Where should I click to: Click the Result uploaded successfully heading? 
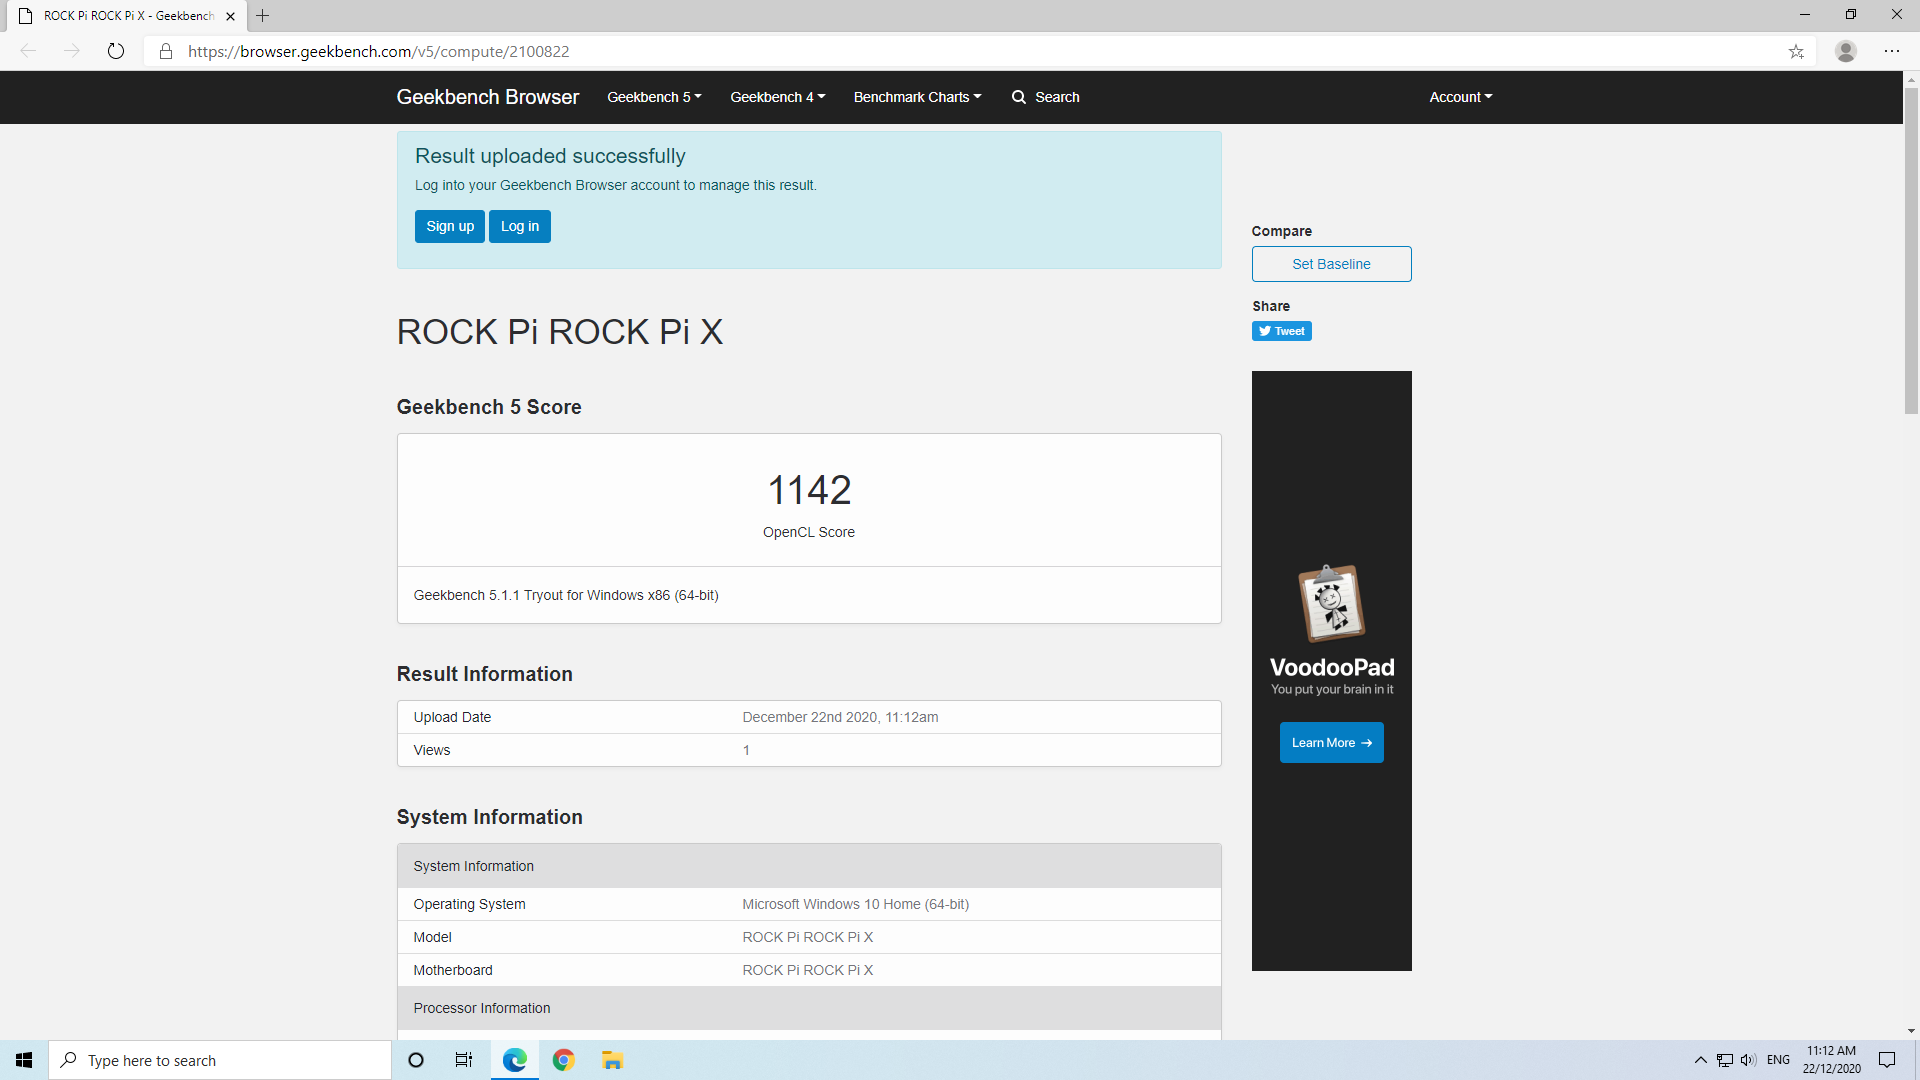coord(550,156)
